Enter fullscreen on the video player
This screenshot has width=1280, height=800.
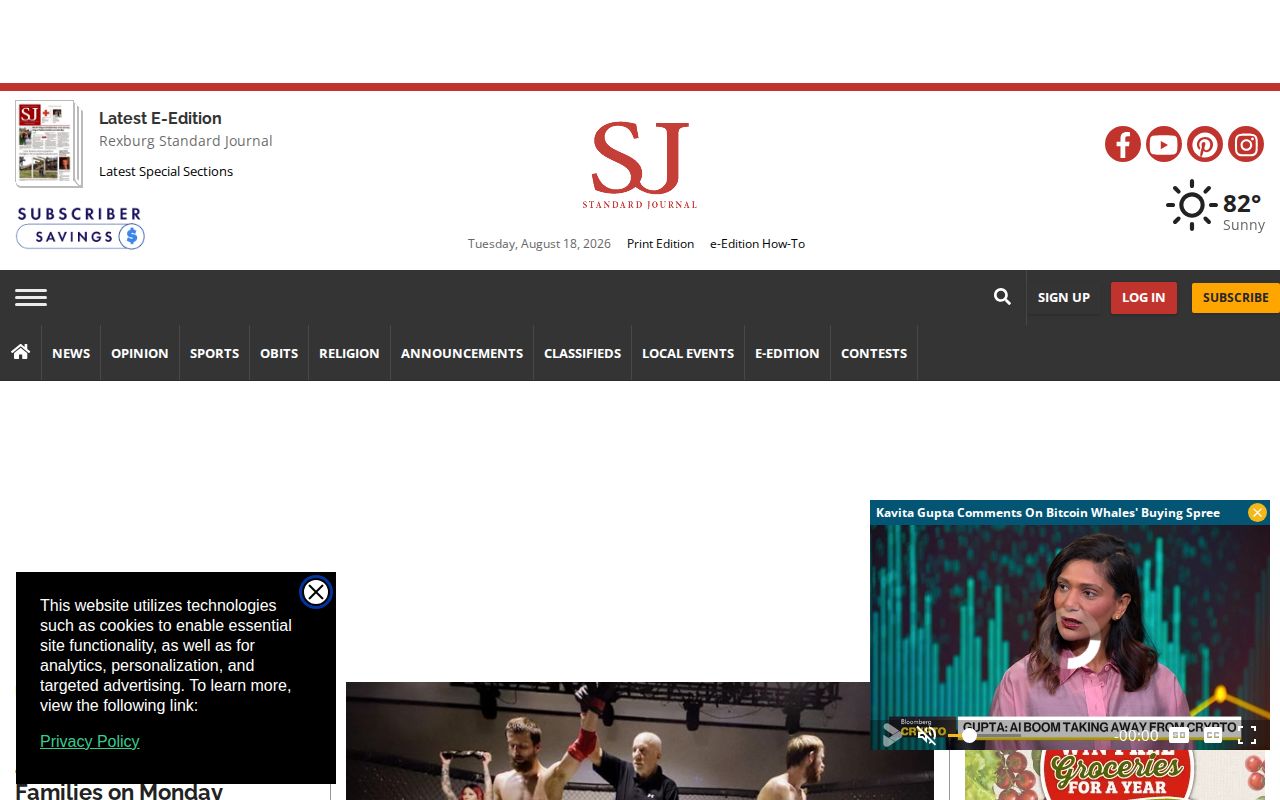1247,736
